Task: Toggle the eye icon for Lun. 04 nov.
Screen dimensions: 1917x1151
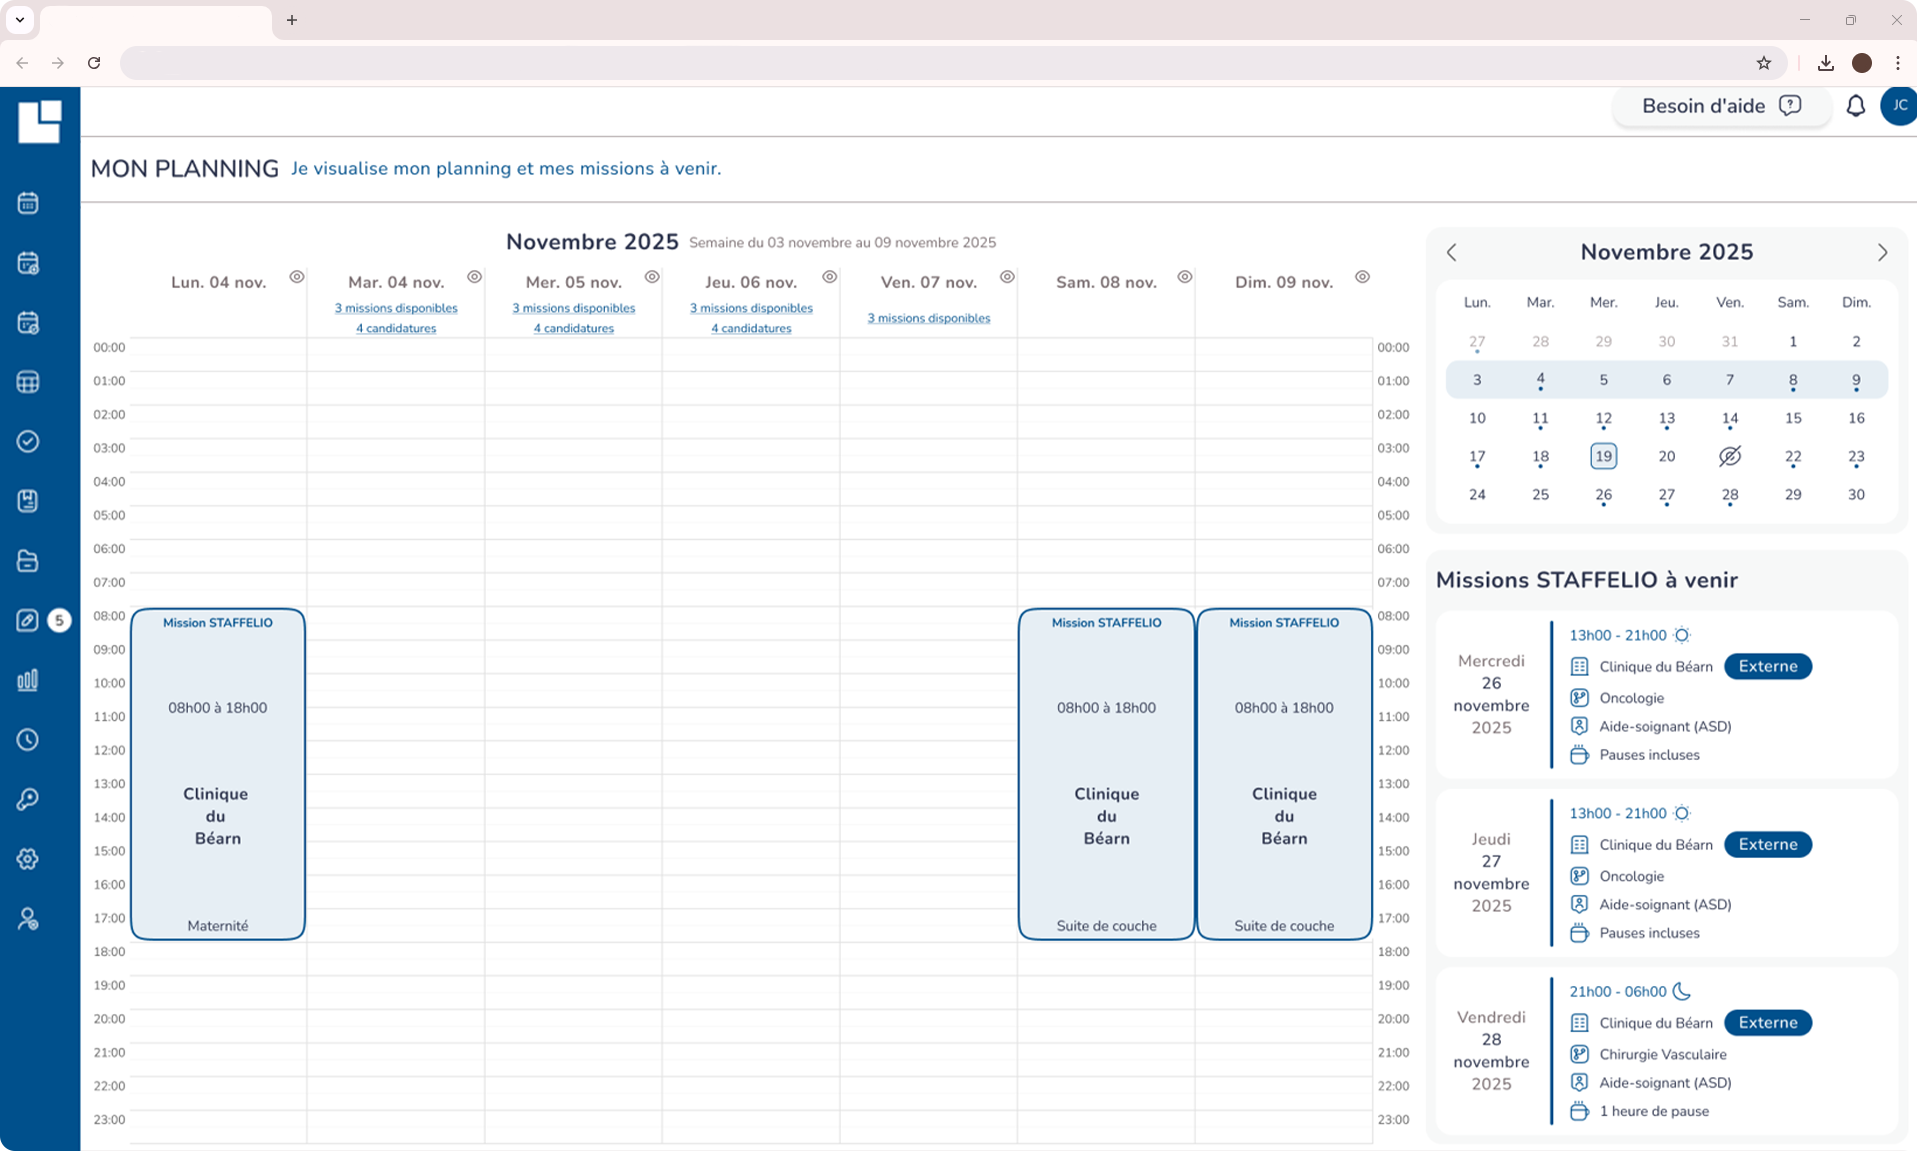Action: click(x=297, y=277)
